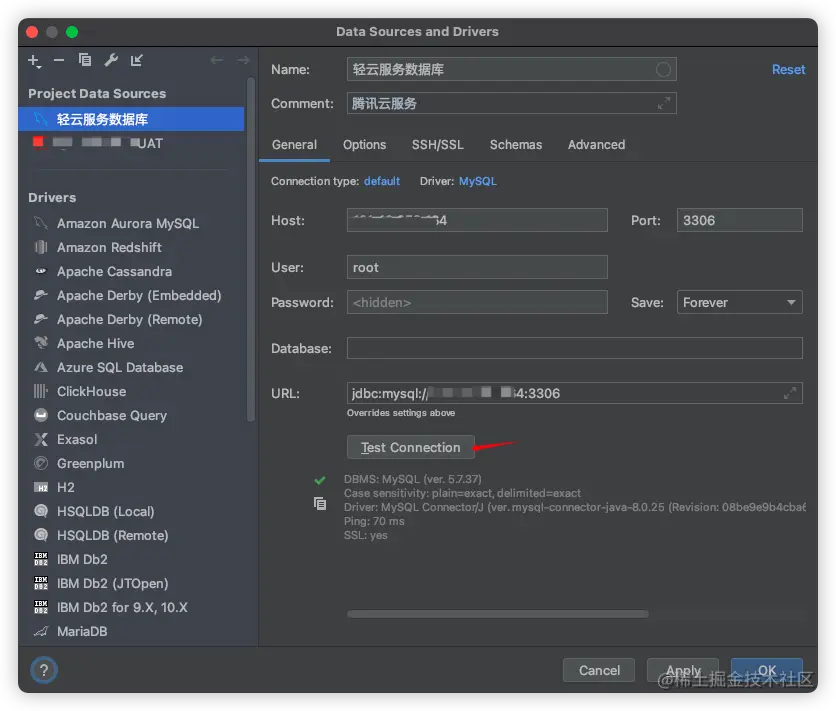Select Apache Derby (Embedded) driver
The image size is (836, 711).
coord(139,295)
